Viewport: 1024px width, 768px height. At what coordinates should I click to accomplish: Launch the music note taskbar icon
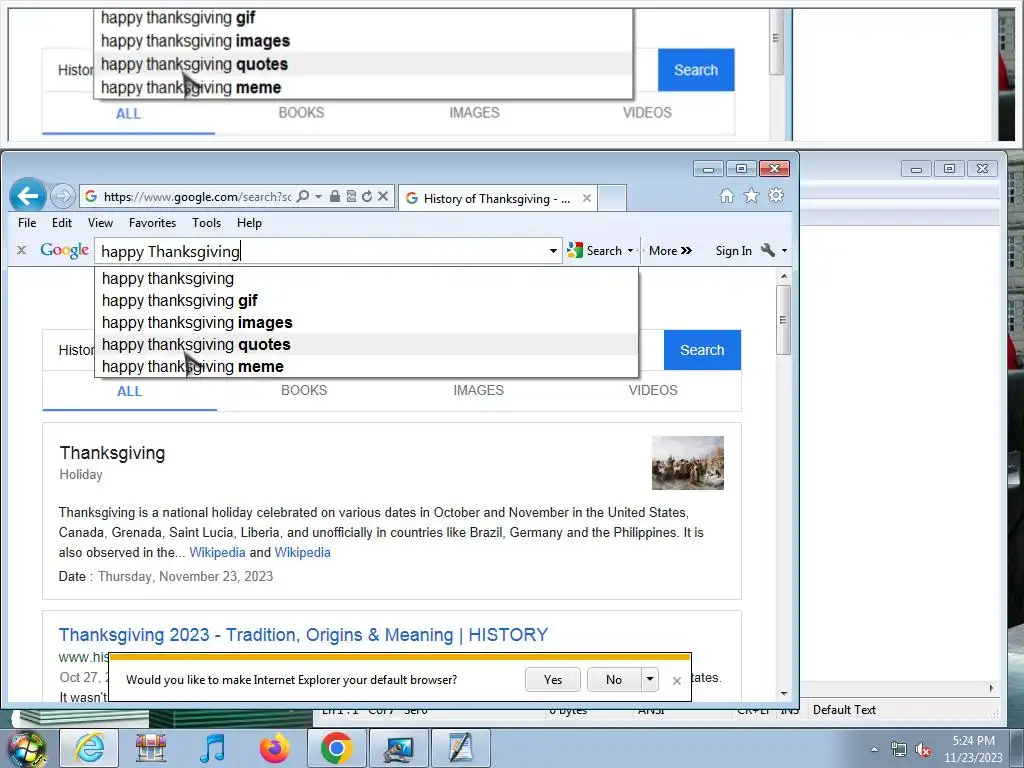[212, 748]
